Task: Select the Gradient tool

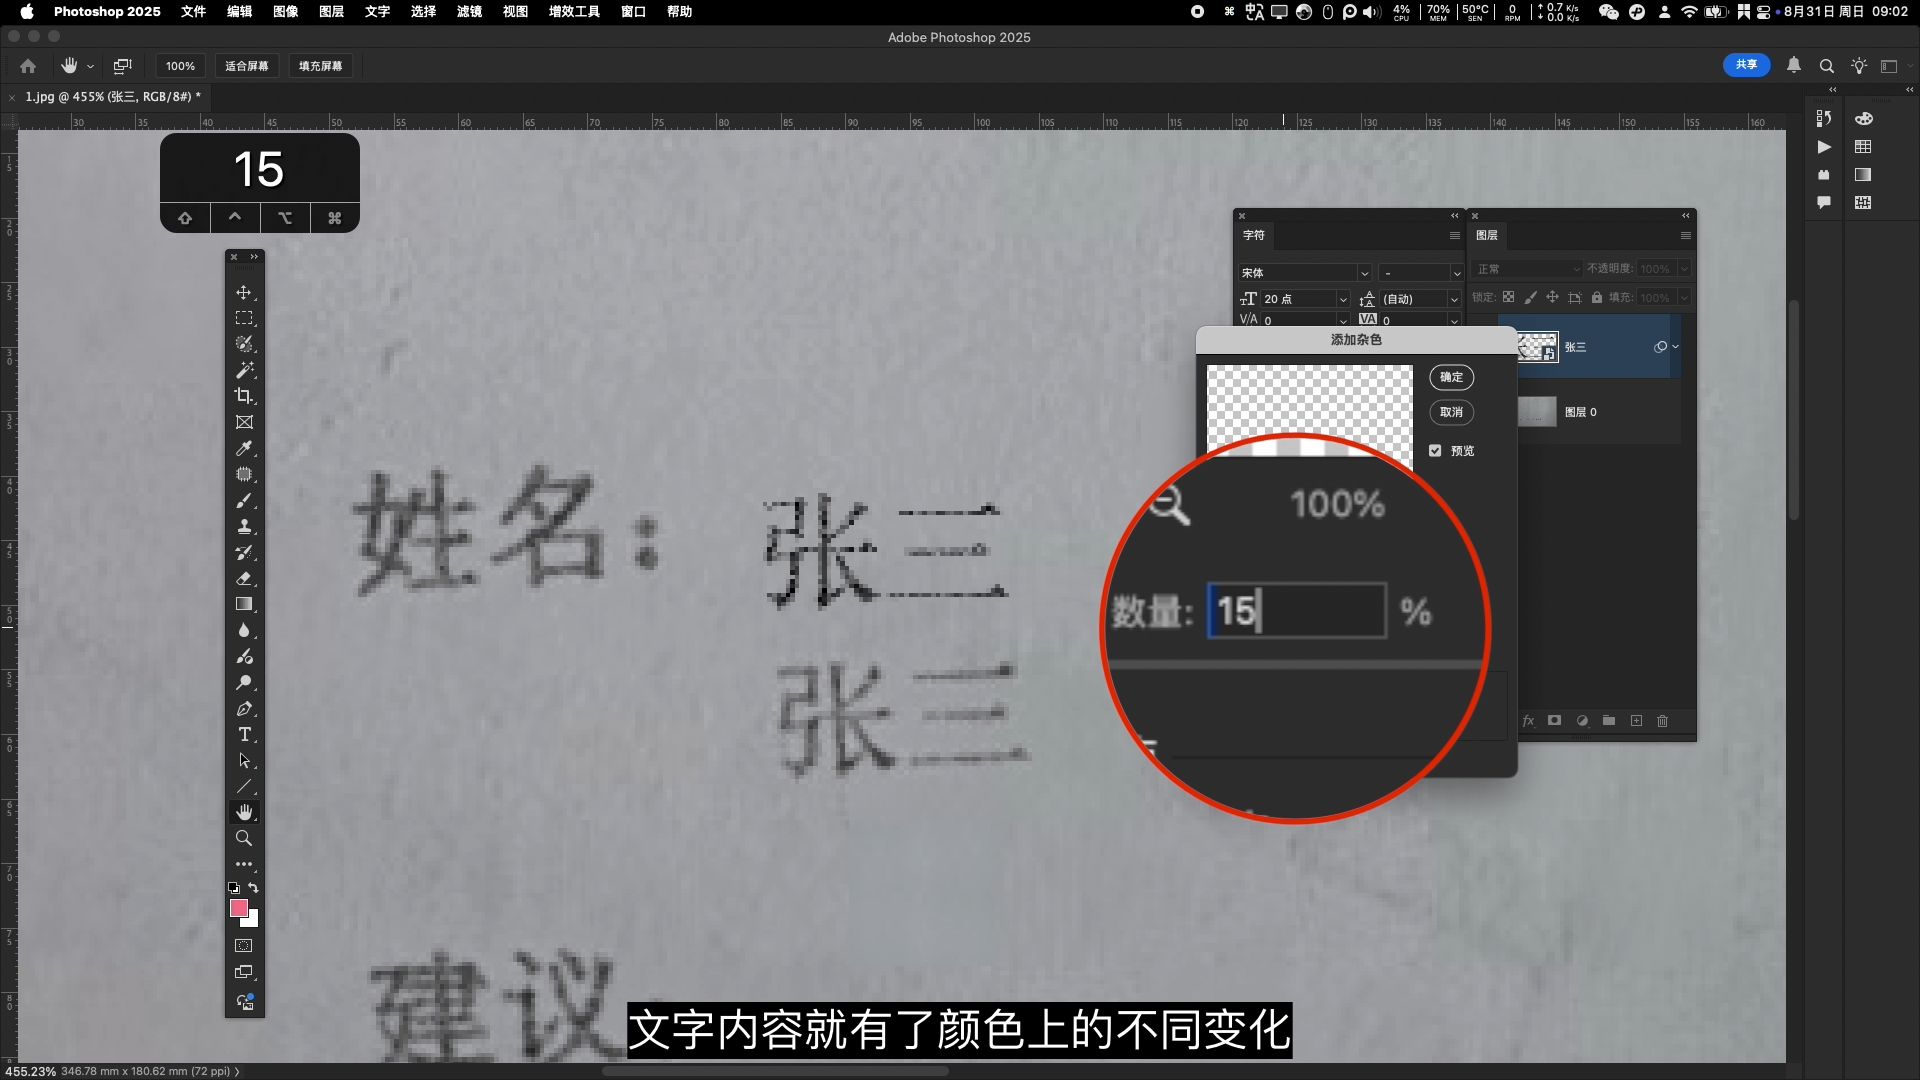Action: pos(243,604)
